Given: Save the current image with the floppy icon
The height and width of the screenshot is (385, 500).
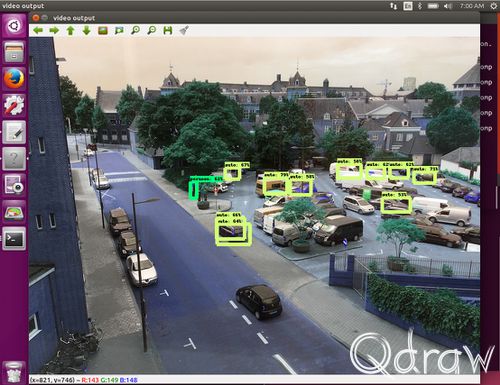Looking at the screenshot, I should [x=168, y=31].
